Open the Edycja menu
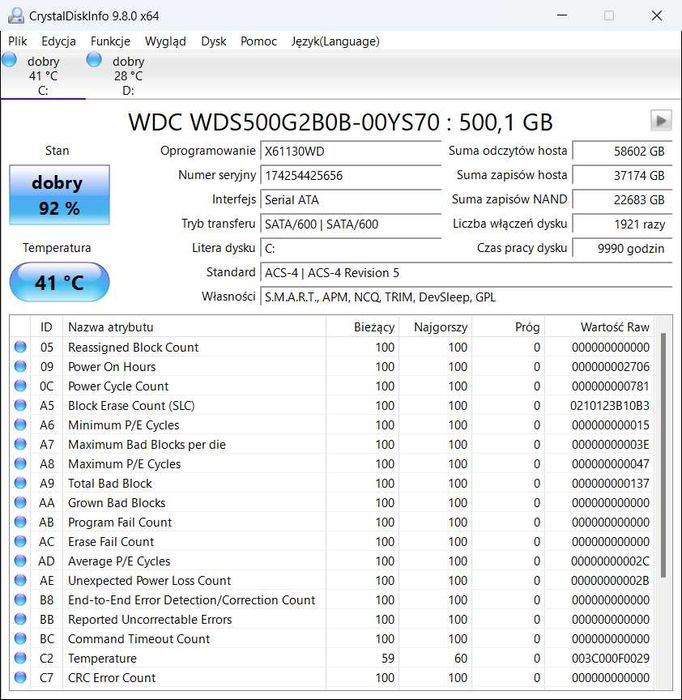 point(58,41)
